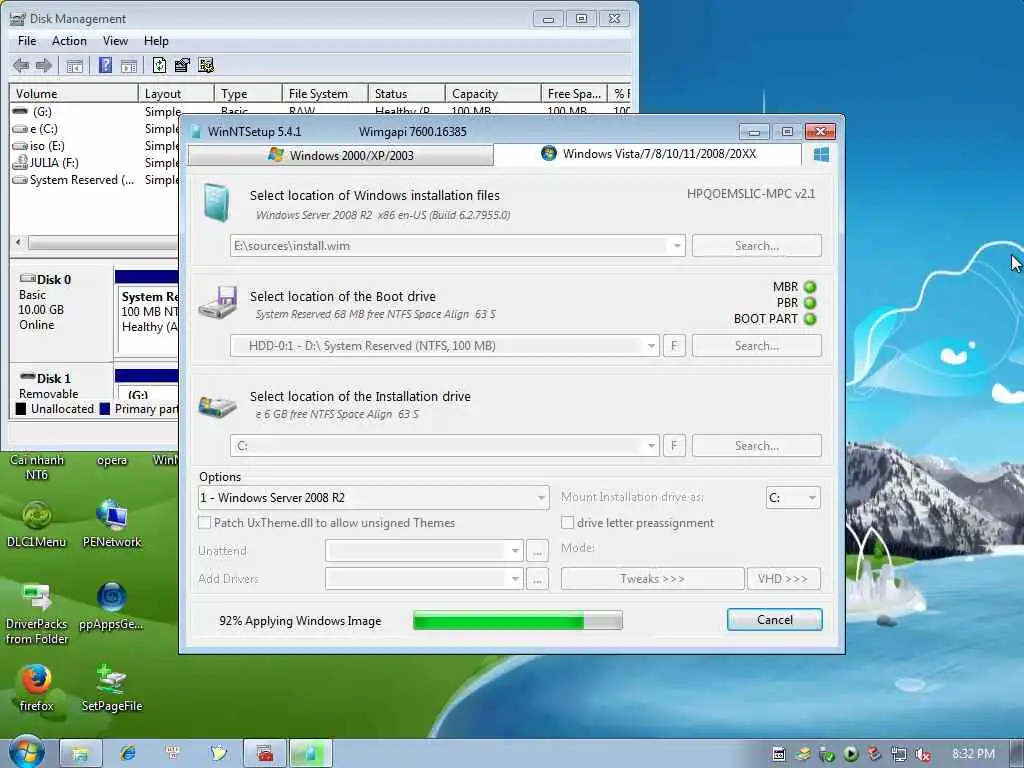Click the BOOT PART green status indicator
Screen dimensions: 1024x768
[810, 319]
